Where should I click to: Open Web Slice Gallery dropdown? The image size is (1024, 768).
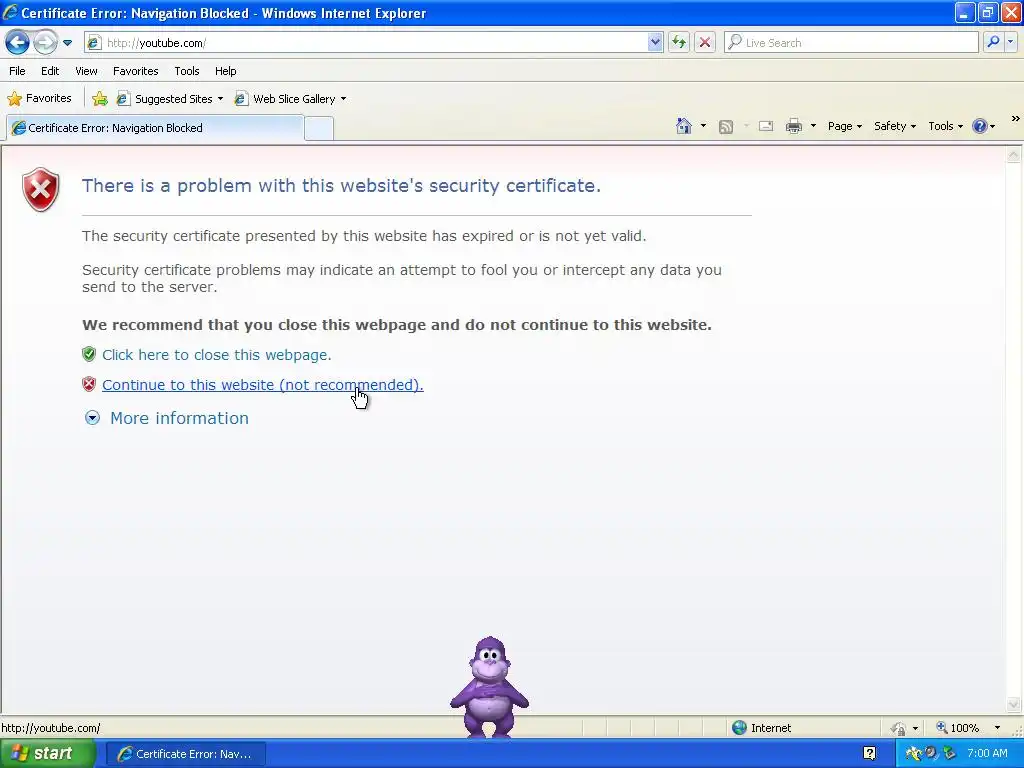tap(291, 99)
